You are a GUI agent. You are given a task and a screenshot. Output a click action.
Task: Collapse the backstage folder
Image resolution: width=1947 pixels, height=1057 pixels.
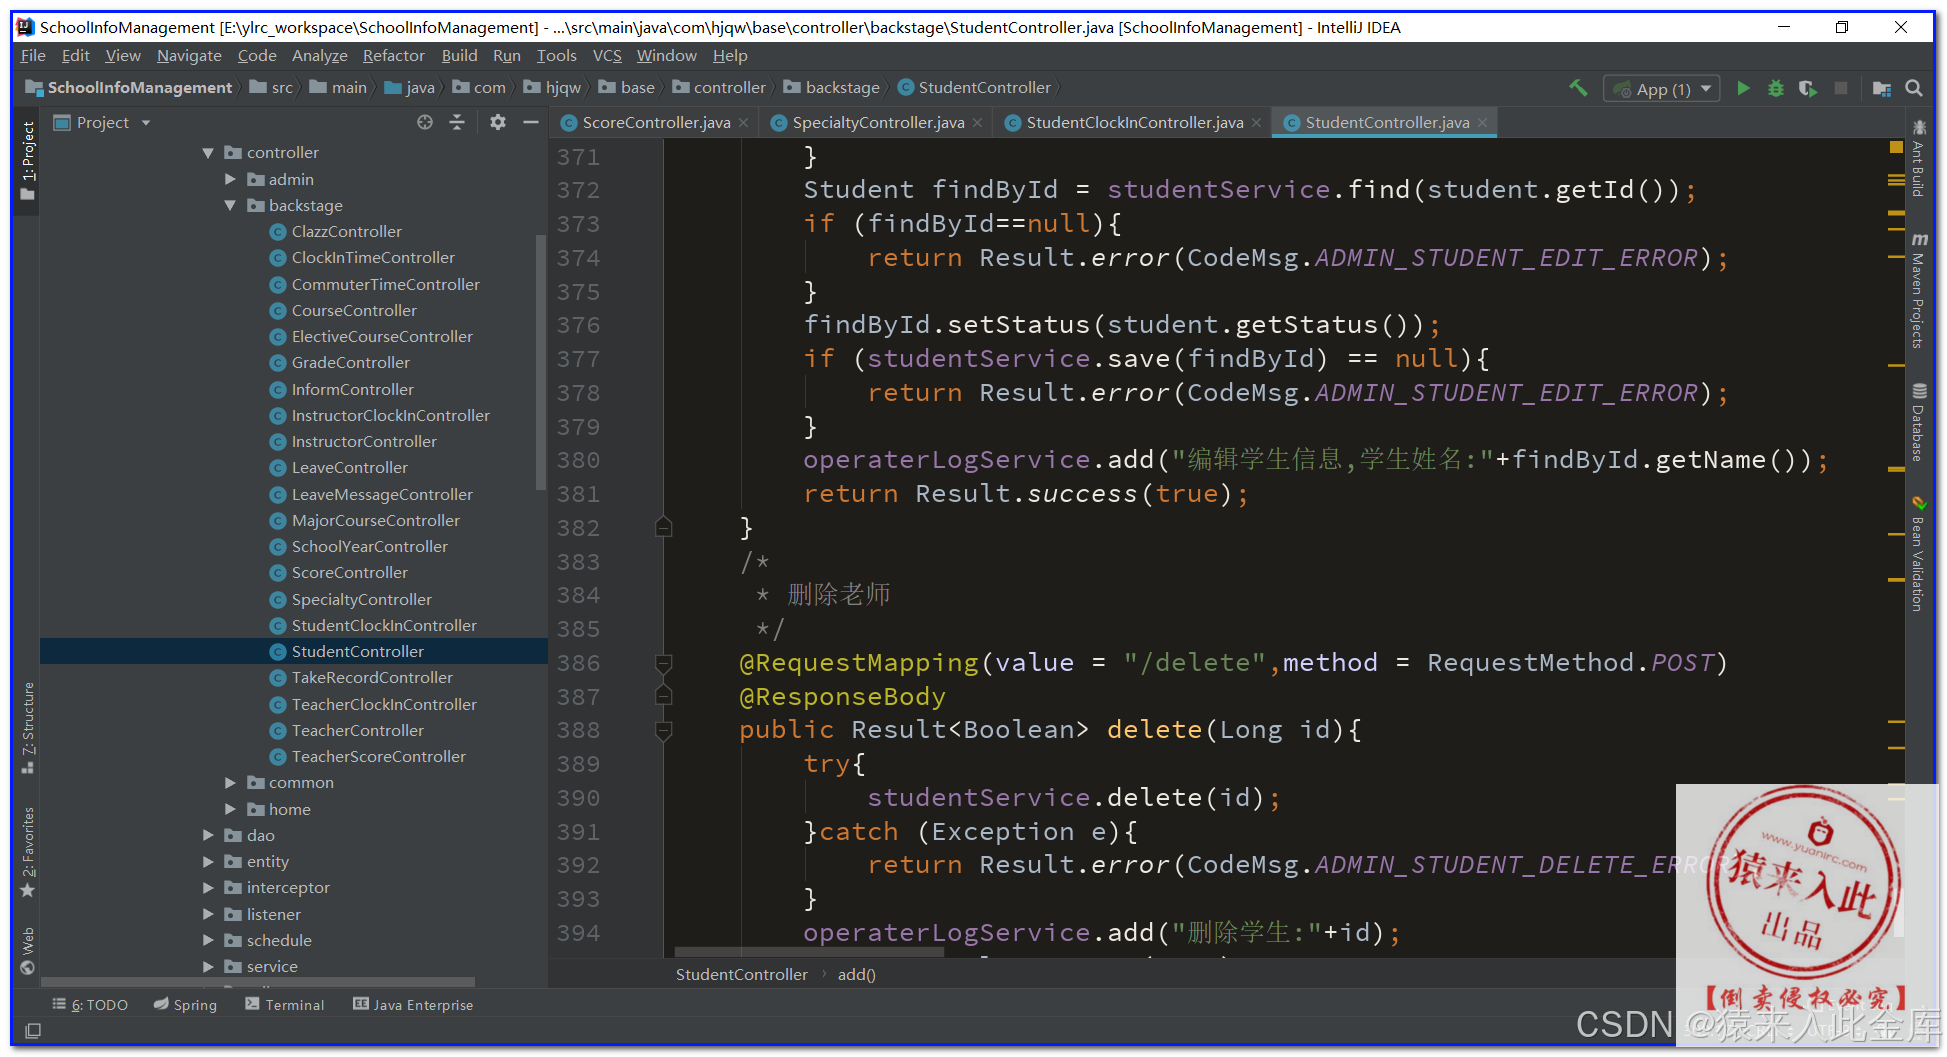pyautogui.click(x=230, y=205)
